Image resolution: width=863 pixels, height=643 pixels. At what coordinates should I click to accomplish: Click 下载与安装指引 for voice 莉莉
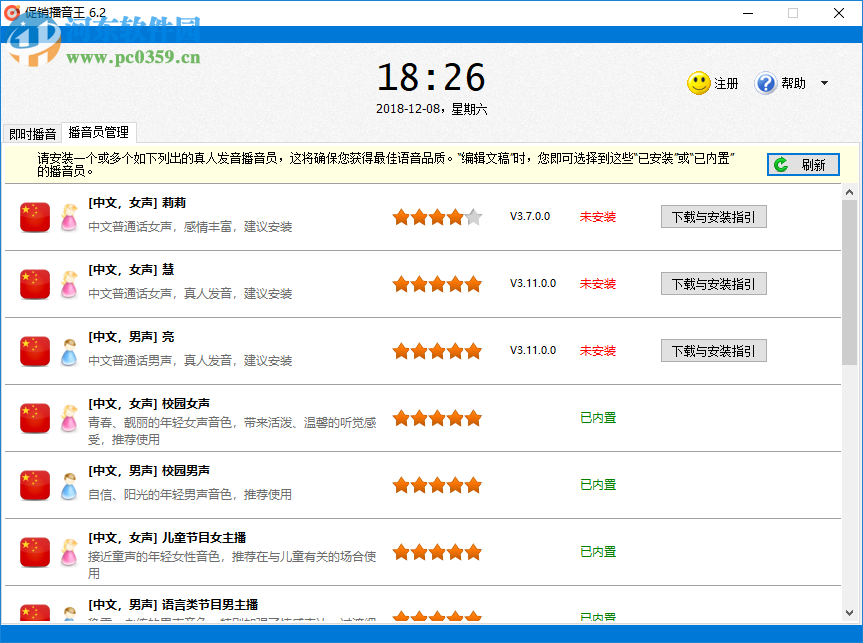click(713, 216)
